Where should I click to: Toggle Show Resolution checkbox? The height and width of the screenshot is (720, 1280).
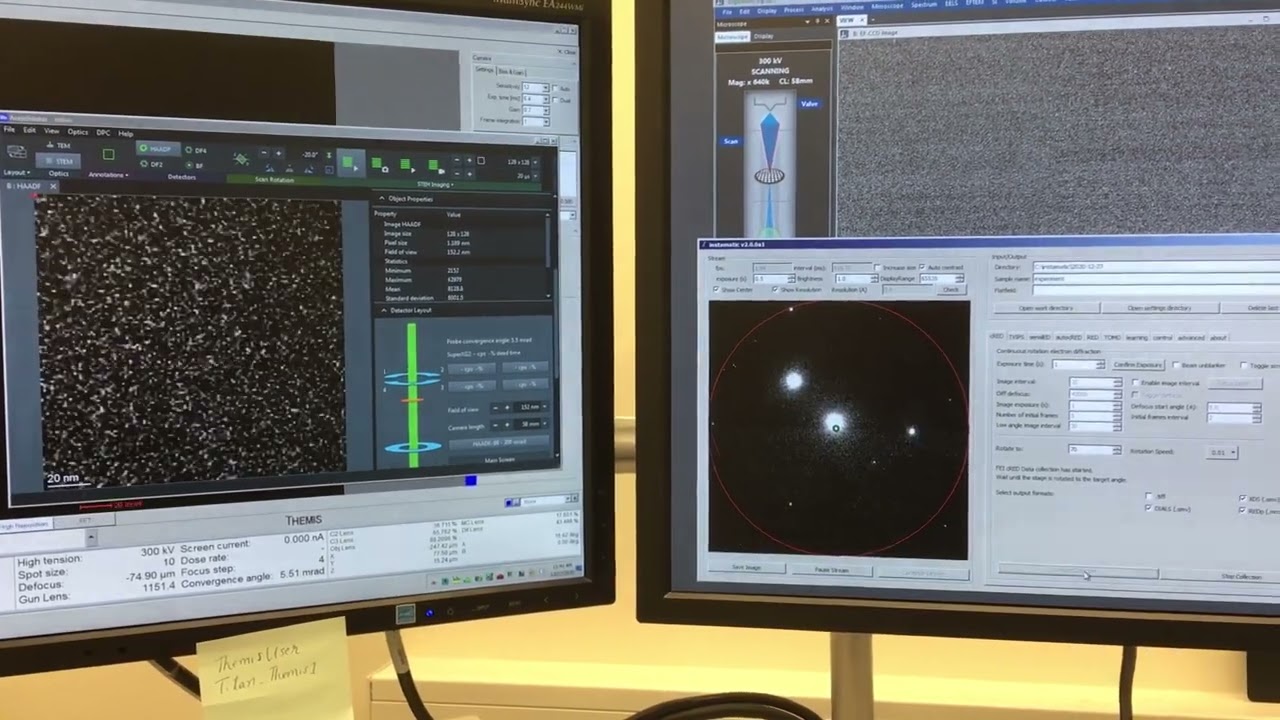[775, 289]
